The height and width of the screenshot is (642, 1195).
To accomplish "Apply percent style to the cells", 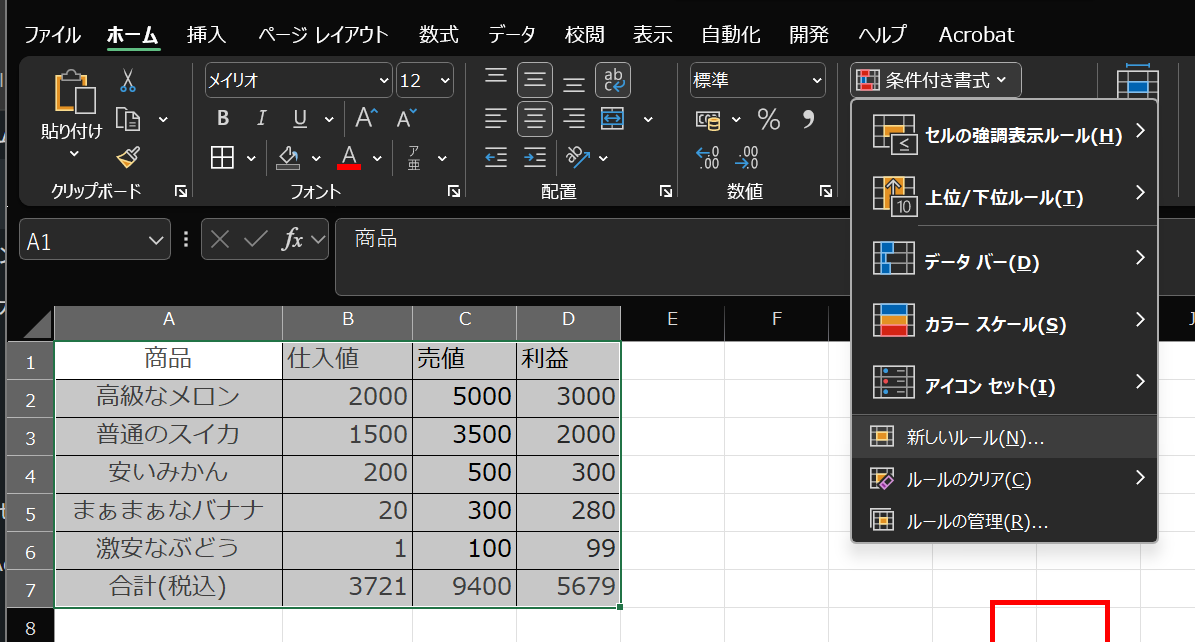I will click(769, 119).
